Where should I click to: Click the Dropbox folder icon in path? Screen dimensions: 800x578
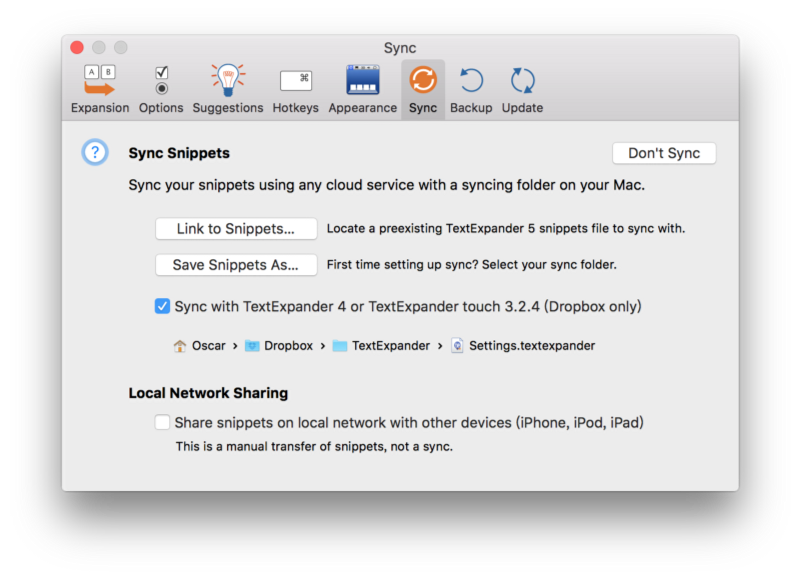(x=252, y=346)
